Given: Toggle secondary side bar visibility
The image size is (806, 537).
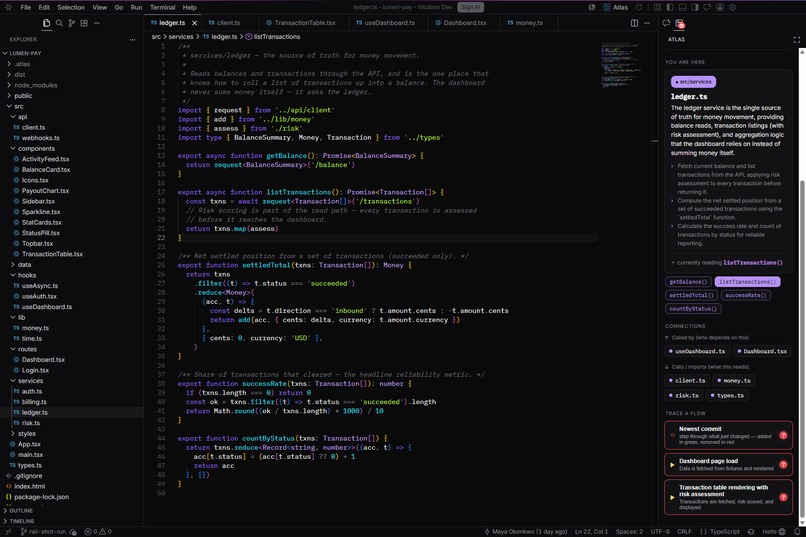Looking at the screenshot, I should pyautogui.click(x=694, y=7).
